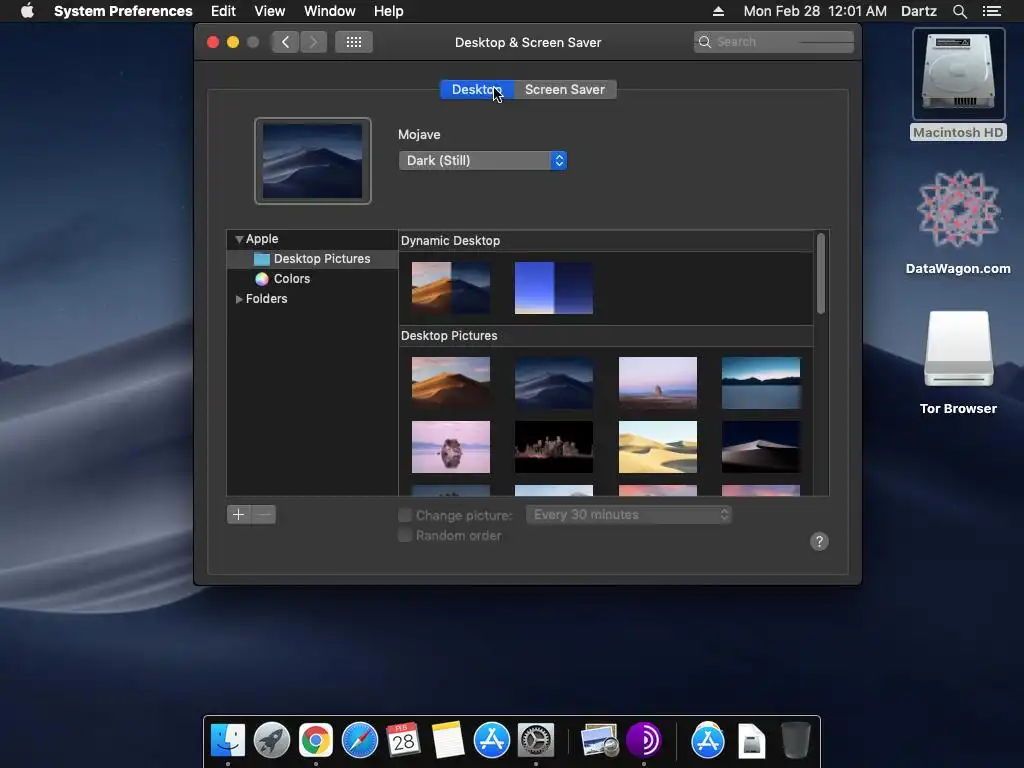Image resolution: width=1024 pixels, height=768 pixels.
Task: Open Launchpad rocket icon in Dock
Action: 272,740
